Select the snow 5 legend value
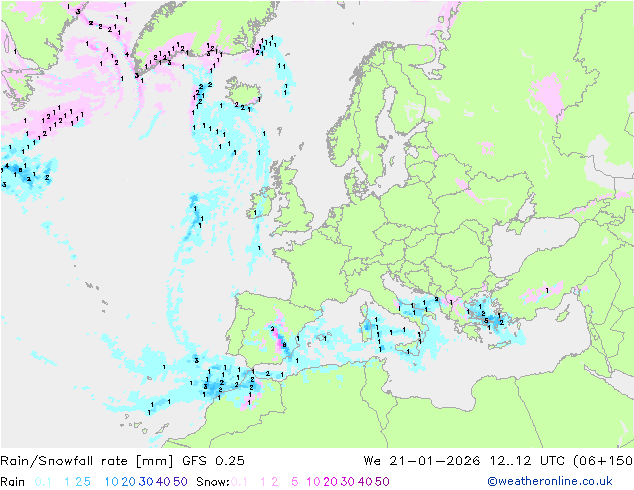Viewport: 634px width, 490px height. point(295,482)
